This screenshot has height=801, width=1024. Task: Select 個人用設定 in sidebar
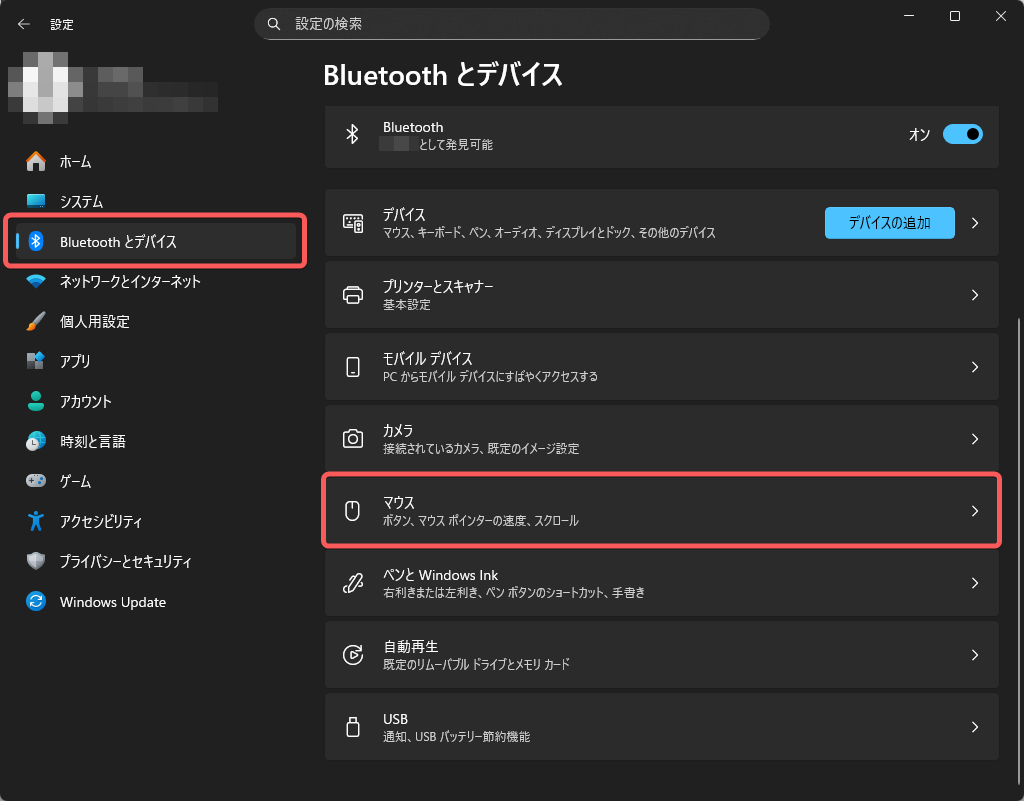click(x=155, y=321)
